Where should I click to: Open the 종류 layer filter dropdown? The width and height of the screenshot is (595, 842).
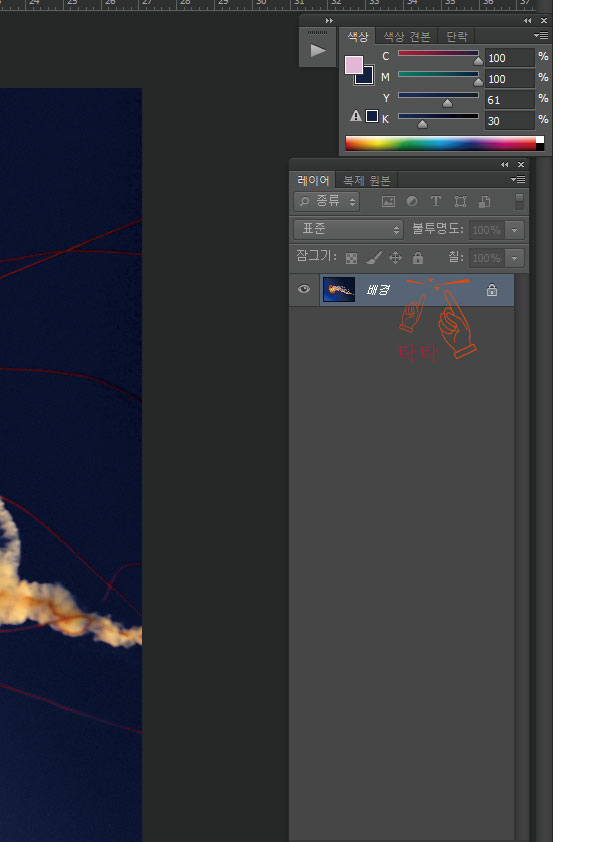326,201
